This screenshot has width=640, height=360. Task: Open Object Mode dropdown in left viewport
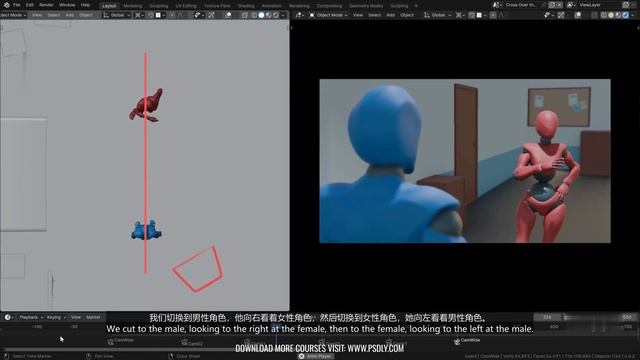pyautogui.click(x=13, y=15)
